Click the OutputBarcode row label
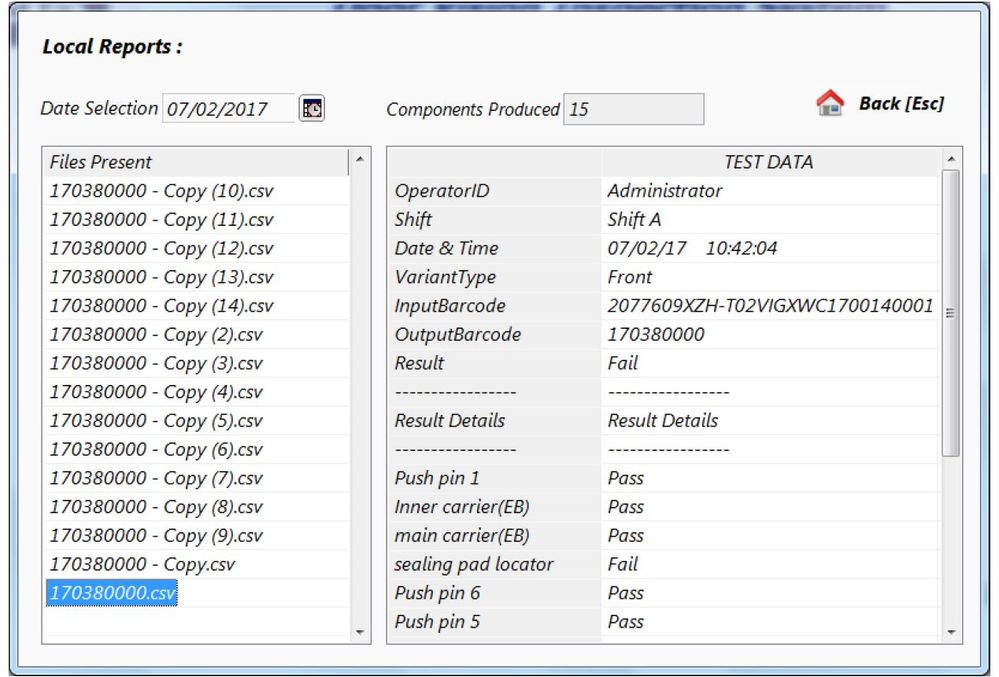 point(457,334)
